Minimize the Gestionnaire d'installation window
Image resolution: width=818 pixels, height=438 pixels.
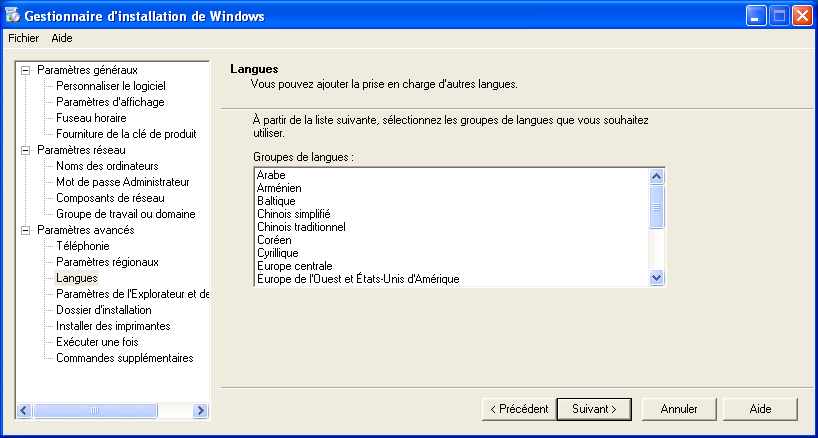[755, 16]
